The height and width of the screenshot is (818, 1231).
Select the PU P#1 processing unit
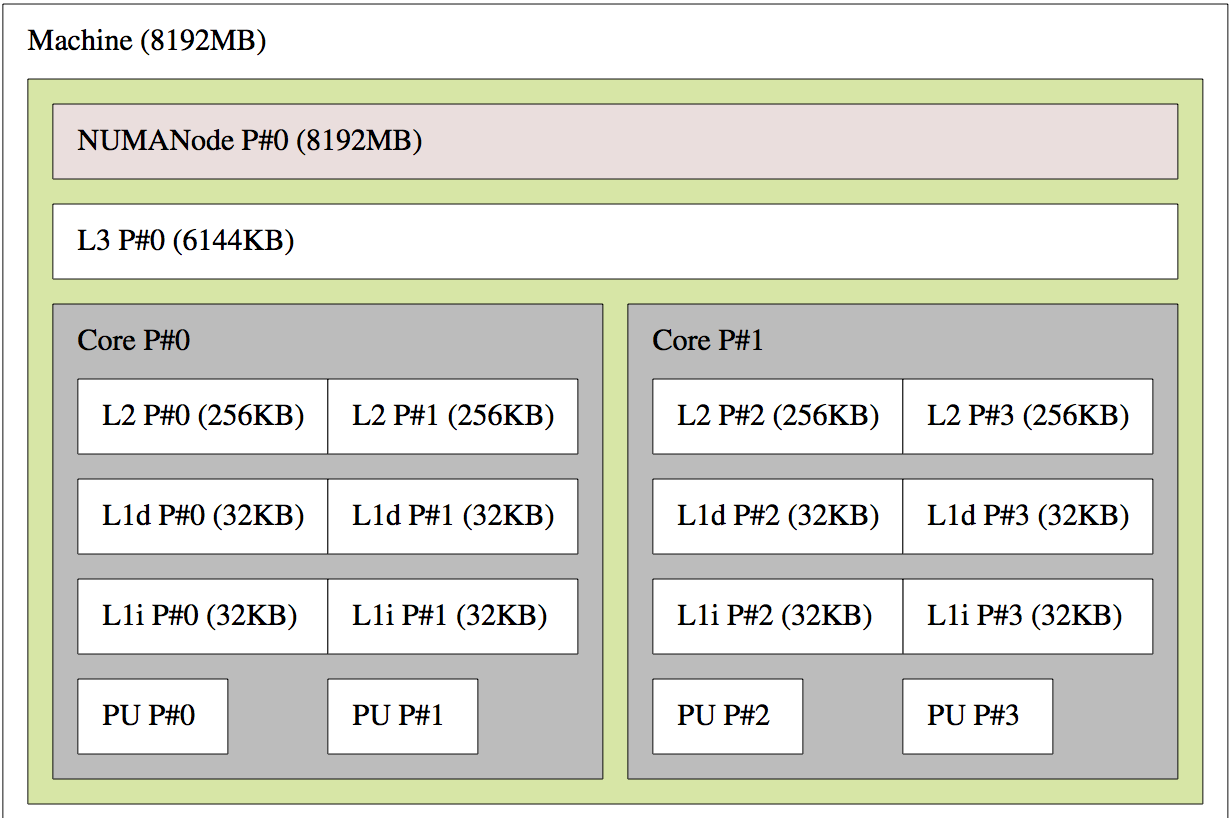[x=403, y=716]
